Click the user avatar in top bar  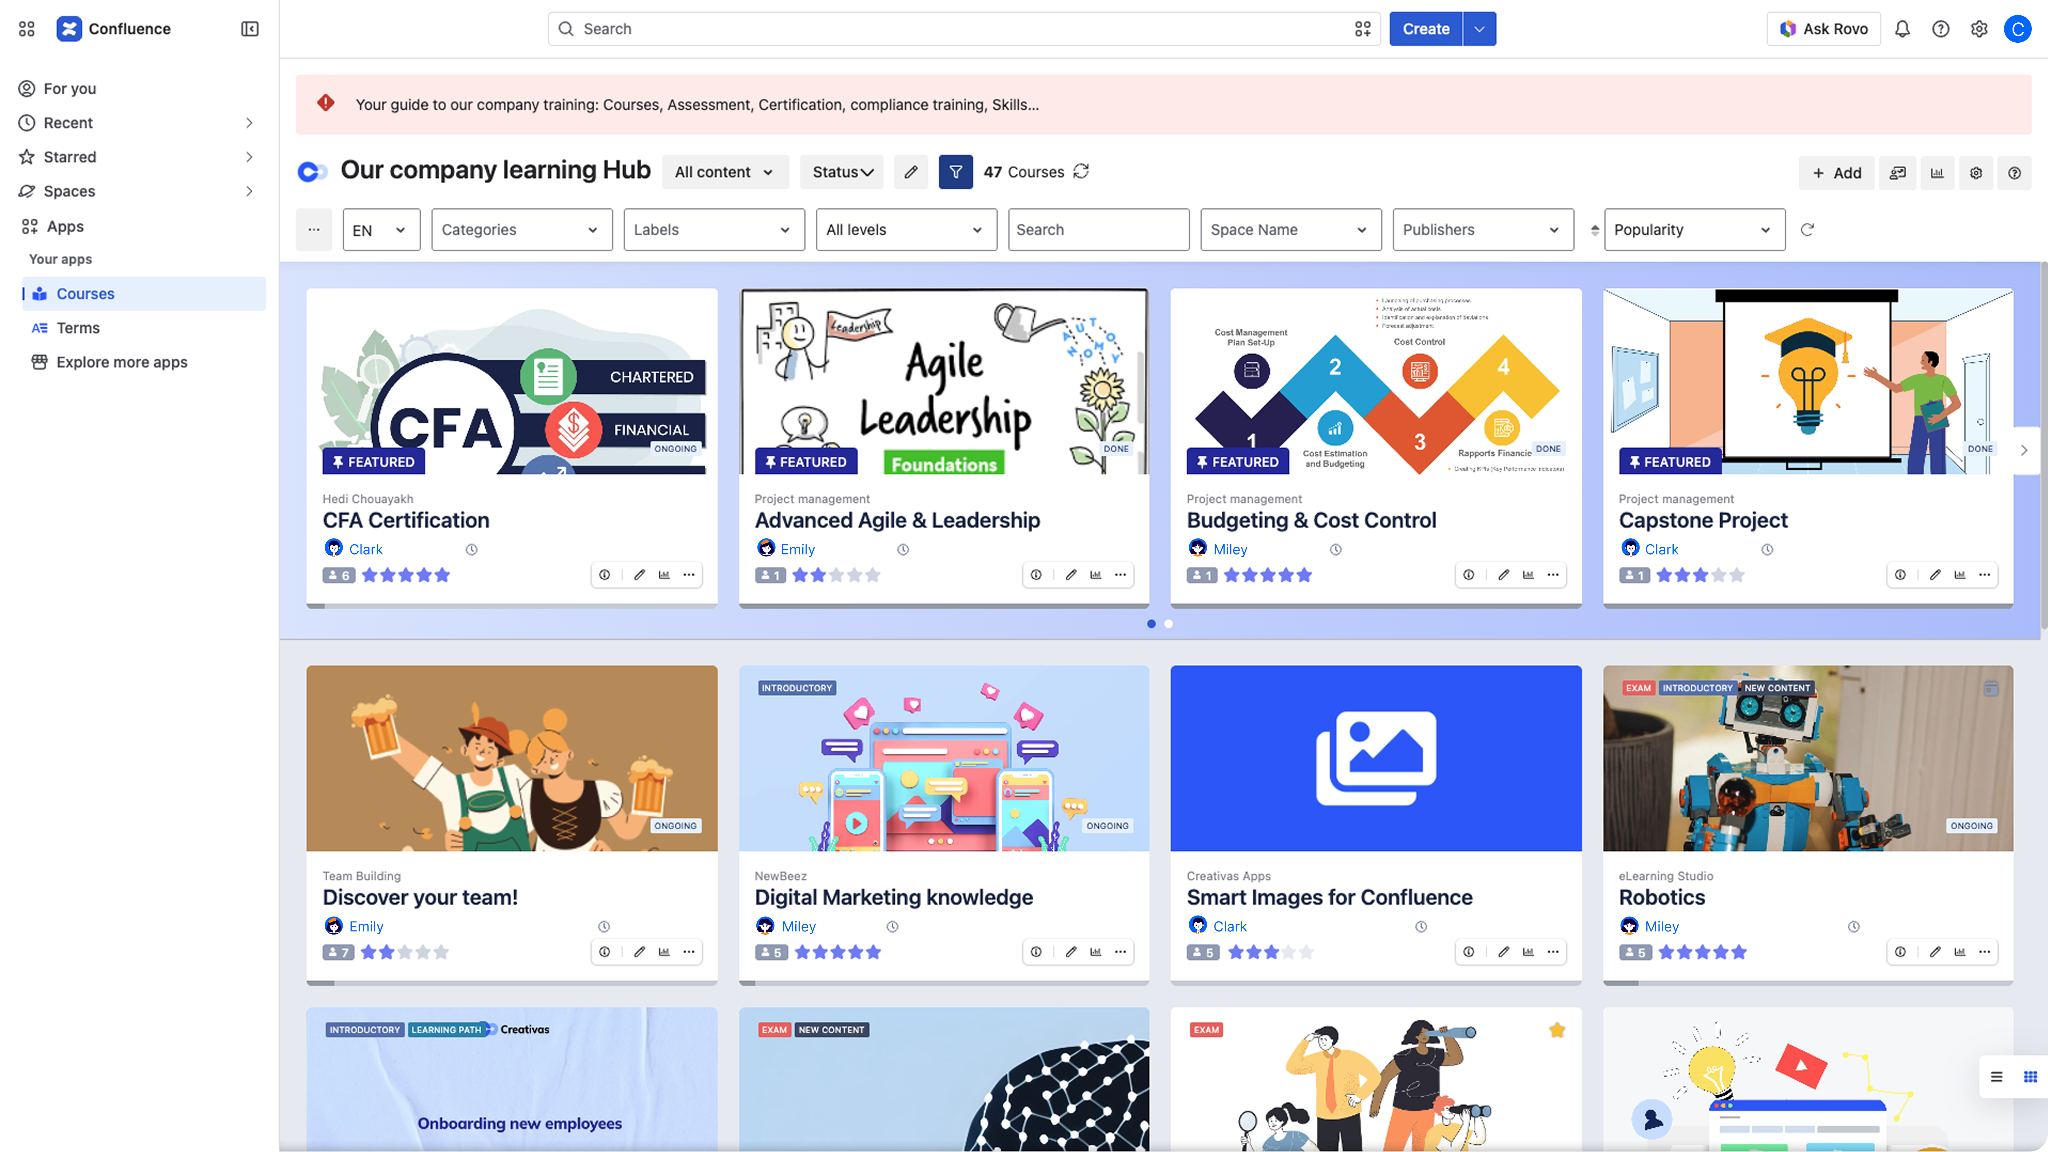2017,29
